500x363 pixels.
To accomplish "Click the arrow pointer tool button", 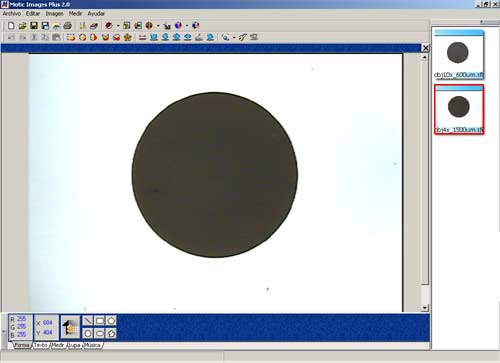I will pyautogui.click(x=70, y=327).
